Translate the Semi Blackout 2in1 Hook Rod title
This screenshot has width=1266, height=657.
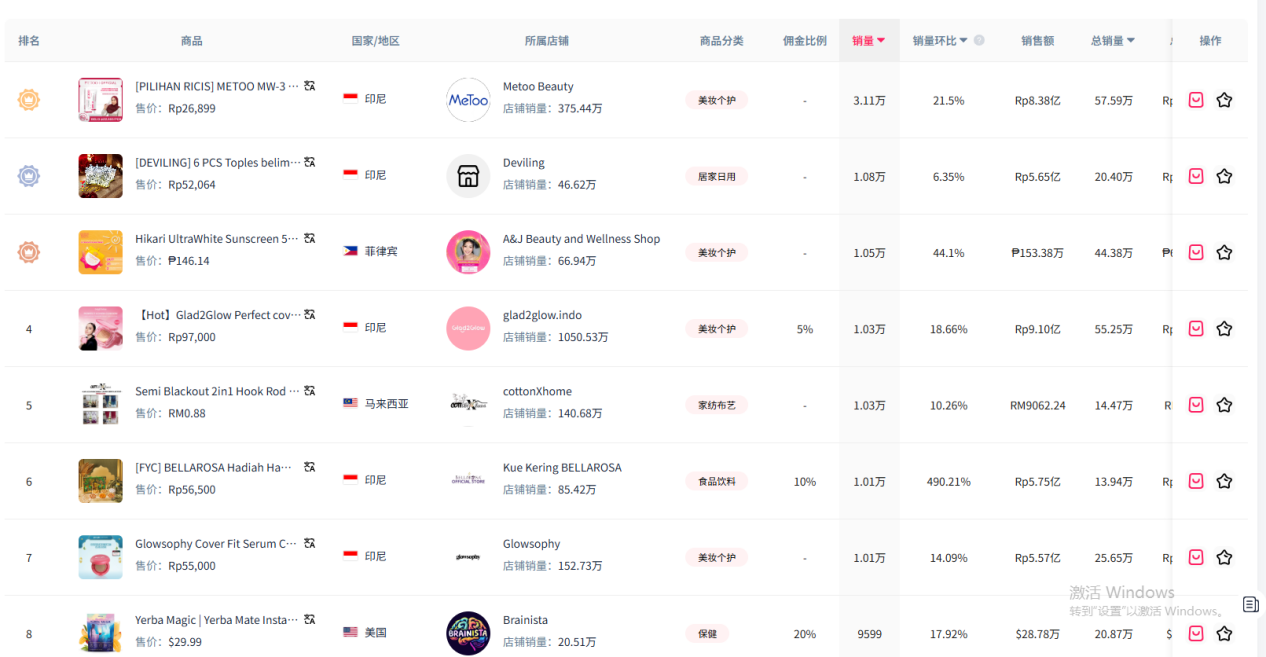(310, 391)
